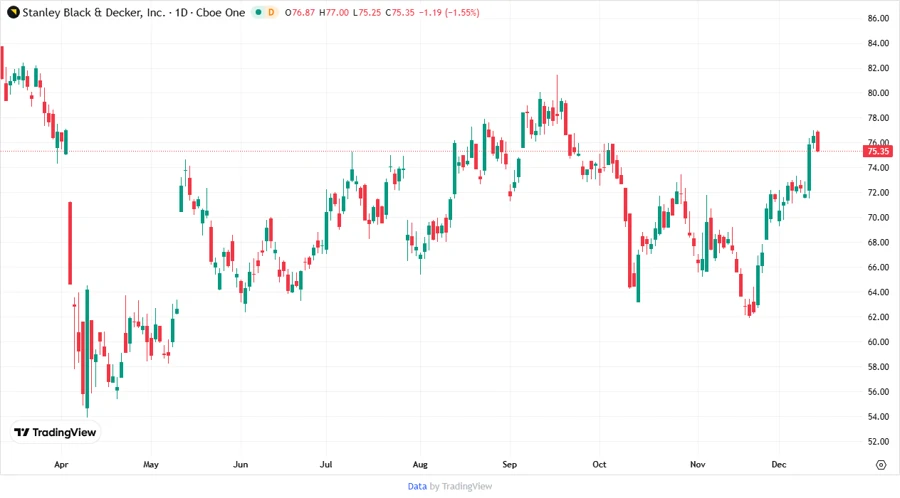Click the close value C75.35
Viewport: 900px width, 498px height.
pos(400,12)
